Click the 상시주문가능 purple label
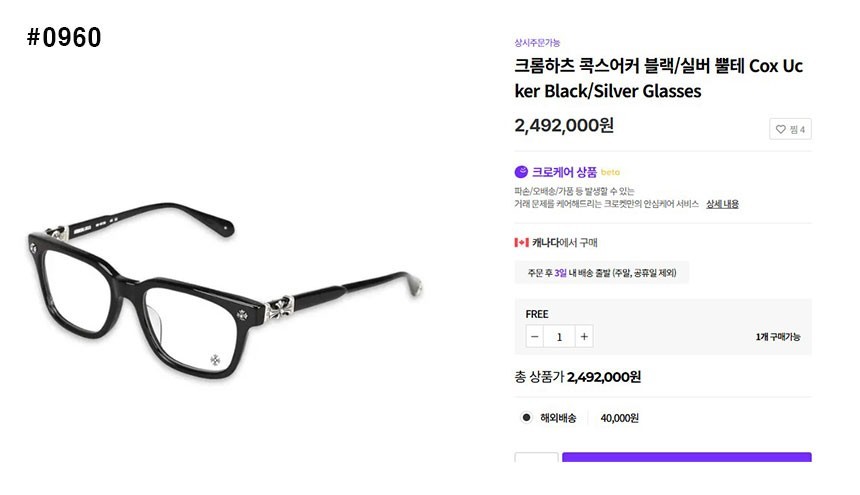Screen dimensions: 860x495 pos(537,43)
